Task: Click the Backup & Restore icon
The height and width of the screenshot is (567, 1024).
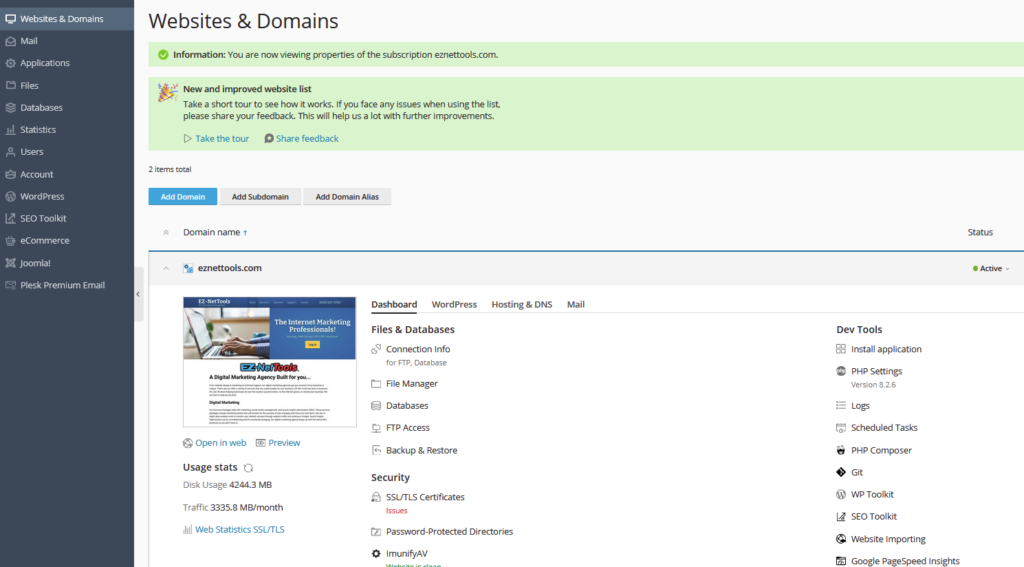Action: point(376,450)
